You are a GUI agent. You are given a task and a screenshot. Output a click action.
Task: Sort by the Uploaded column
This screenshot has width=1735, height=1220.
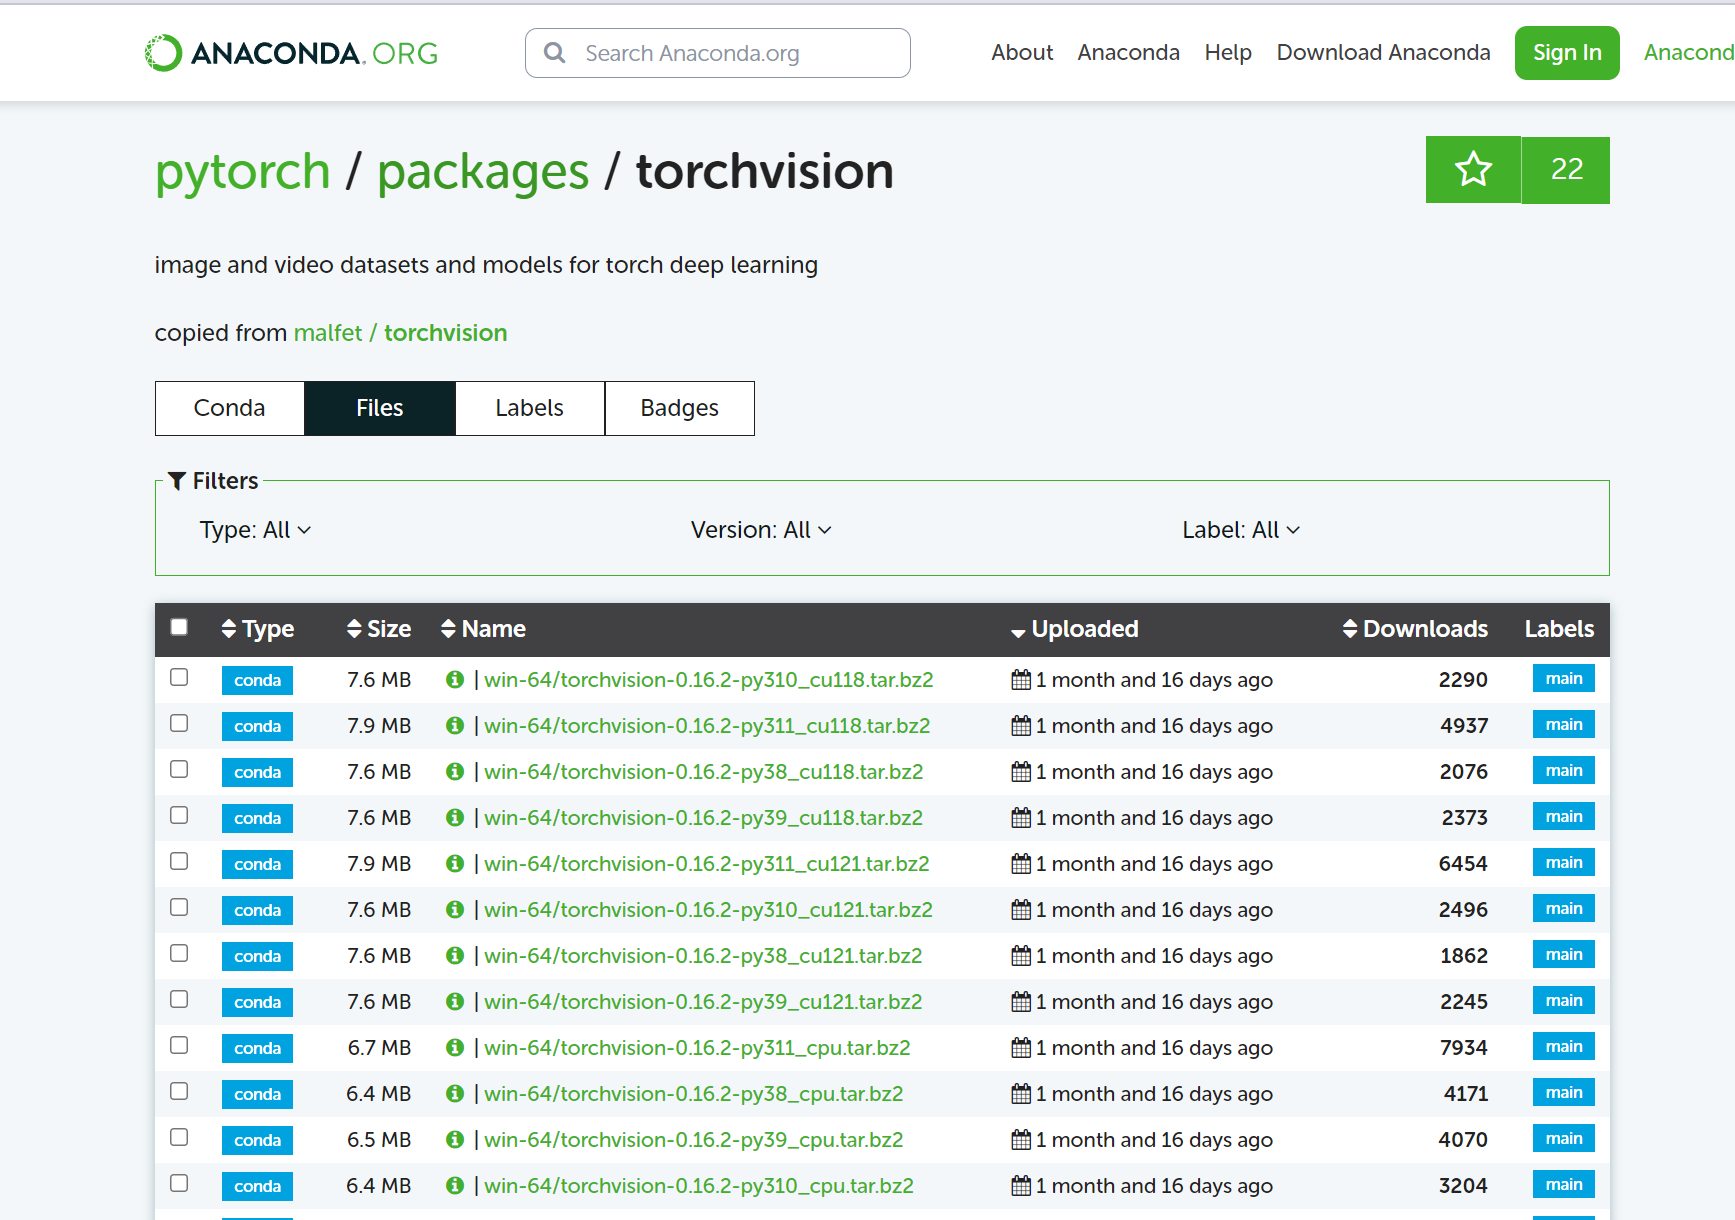click(x=1074, y=629)
